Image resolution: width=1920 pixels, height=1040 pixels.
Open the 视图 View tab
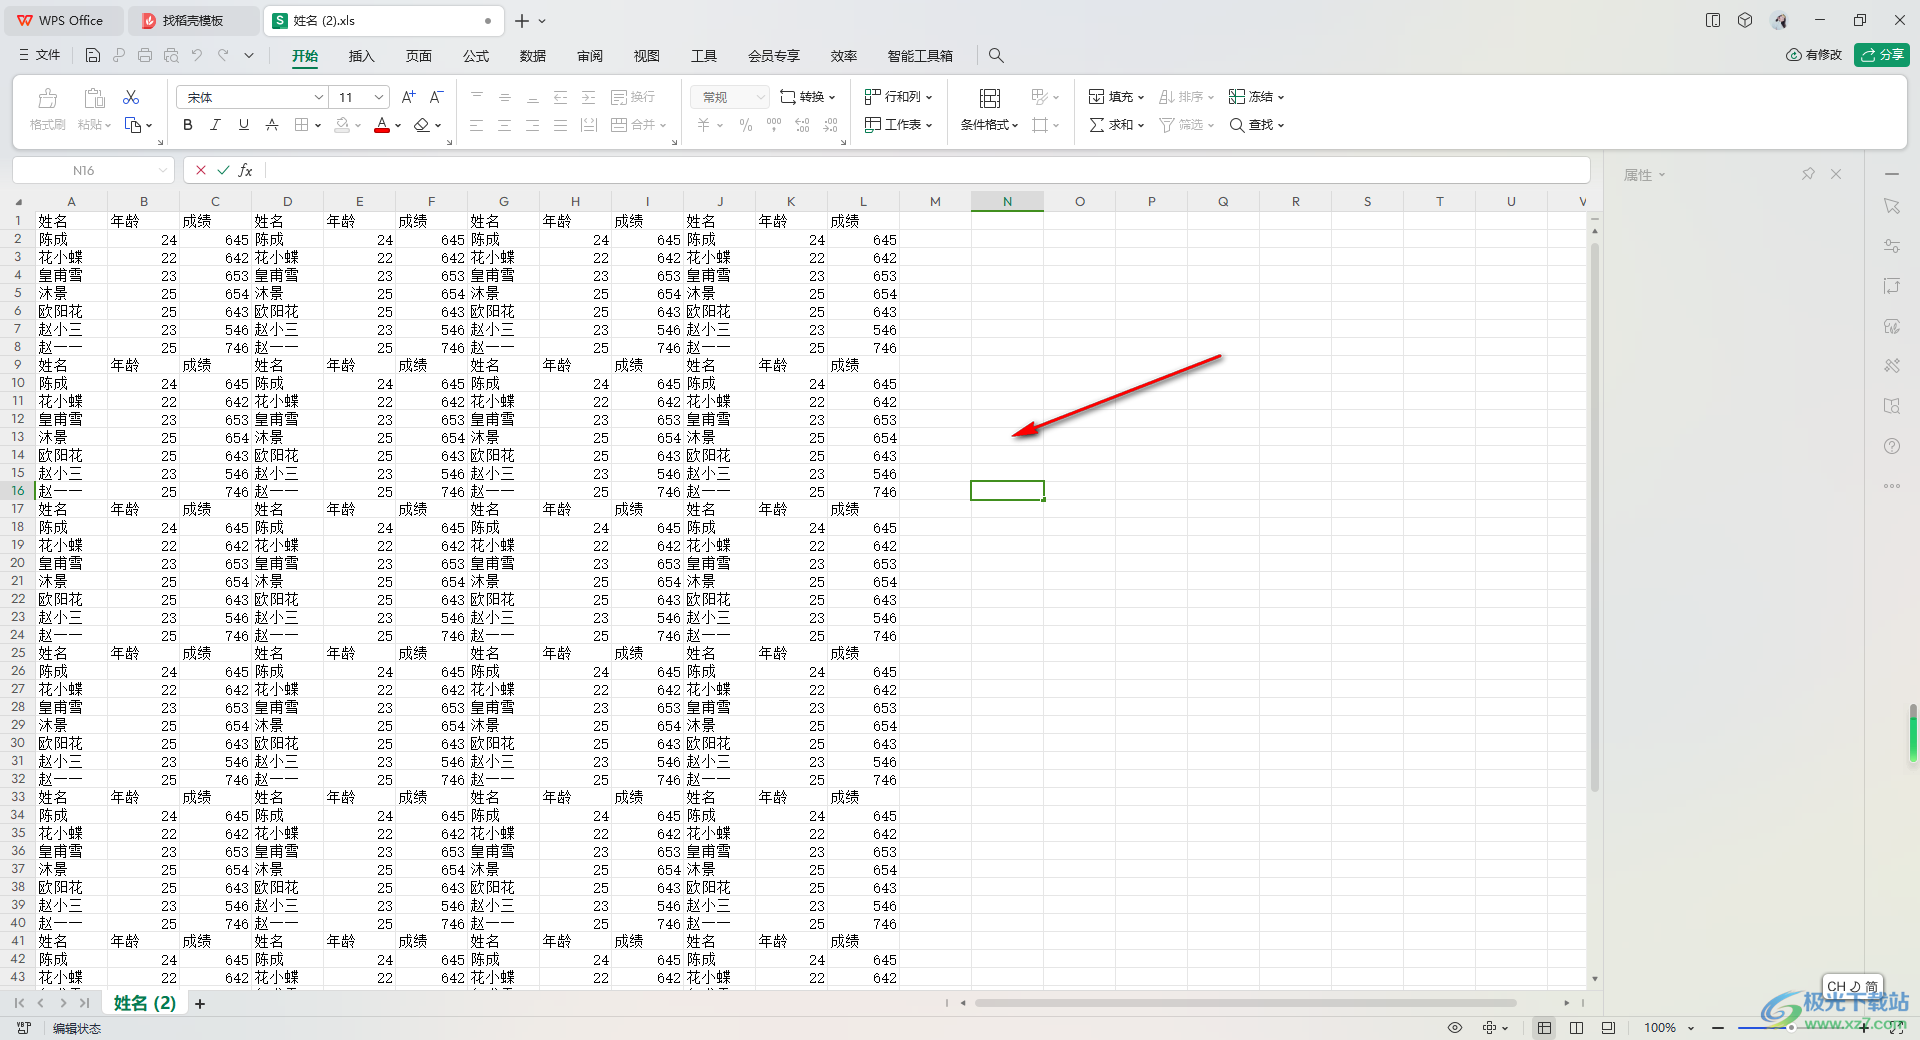click(x=647, y=56)
